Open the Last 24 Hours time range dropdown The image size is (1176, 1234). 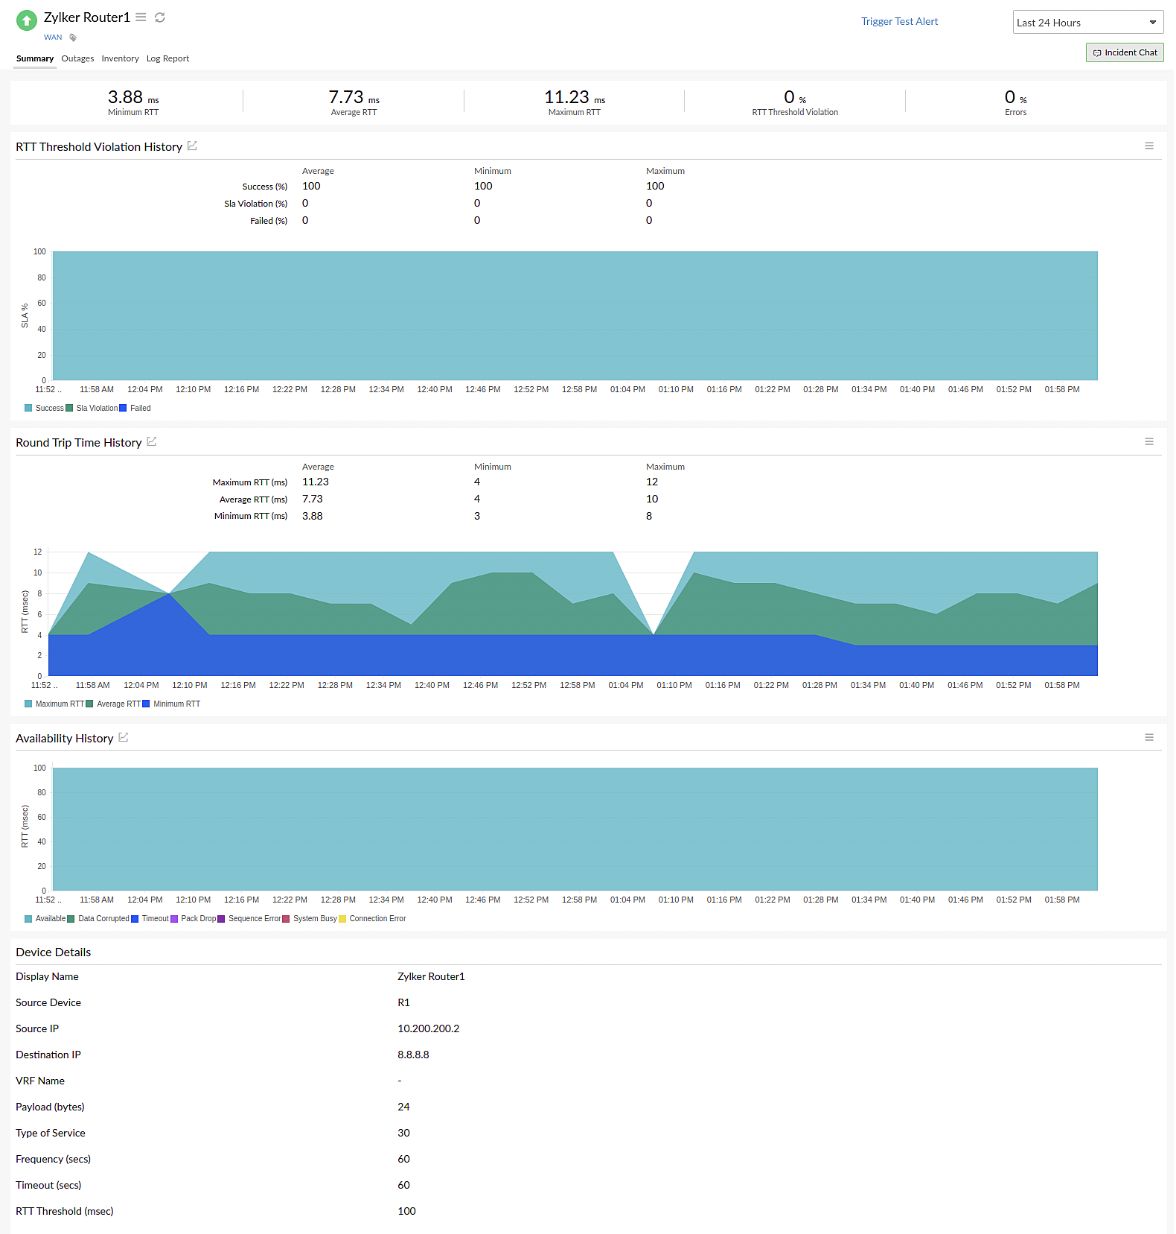[x=1087, y=21]
